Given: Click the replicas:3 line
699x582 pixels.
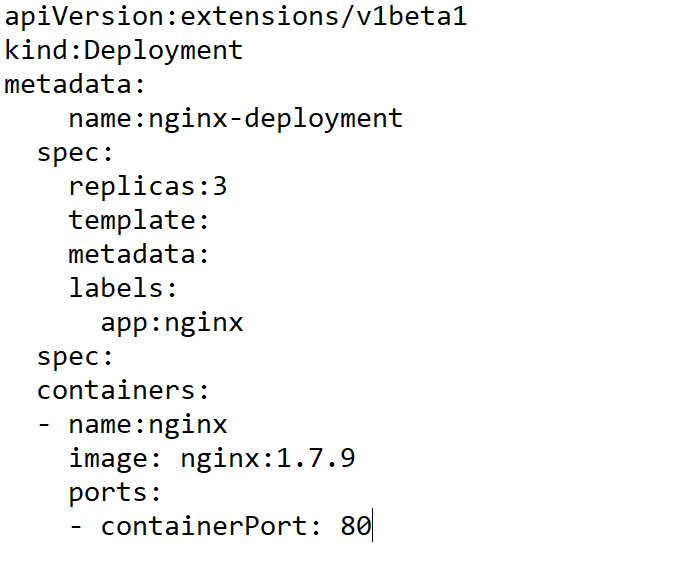Looking at the screenshot, I should coord(148,187).
